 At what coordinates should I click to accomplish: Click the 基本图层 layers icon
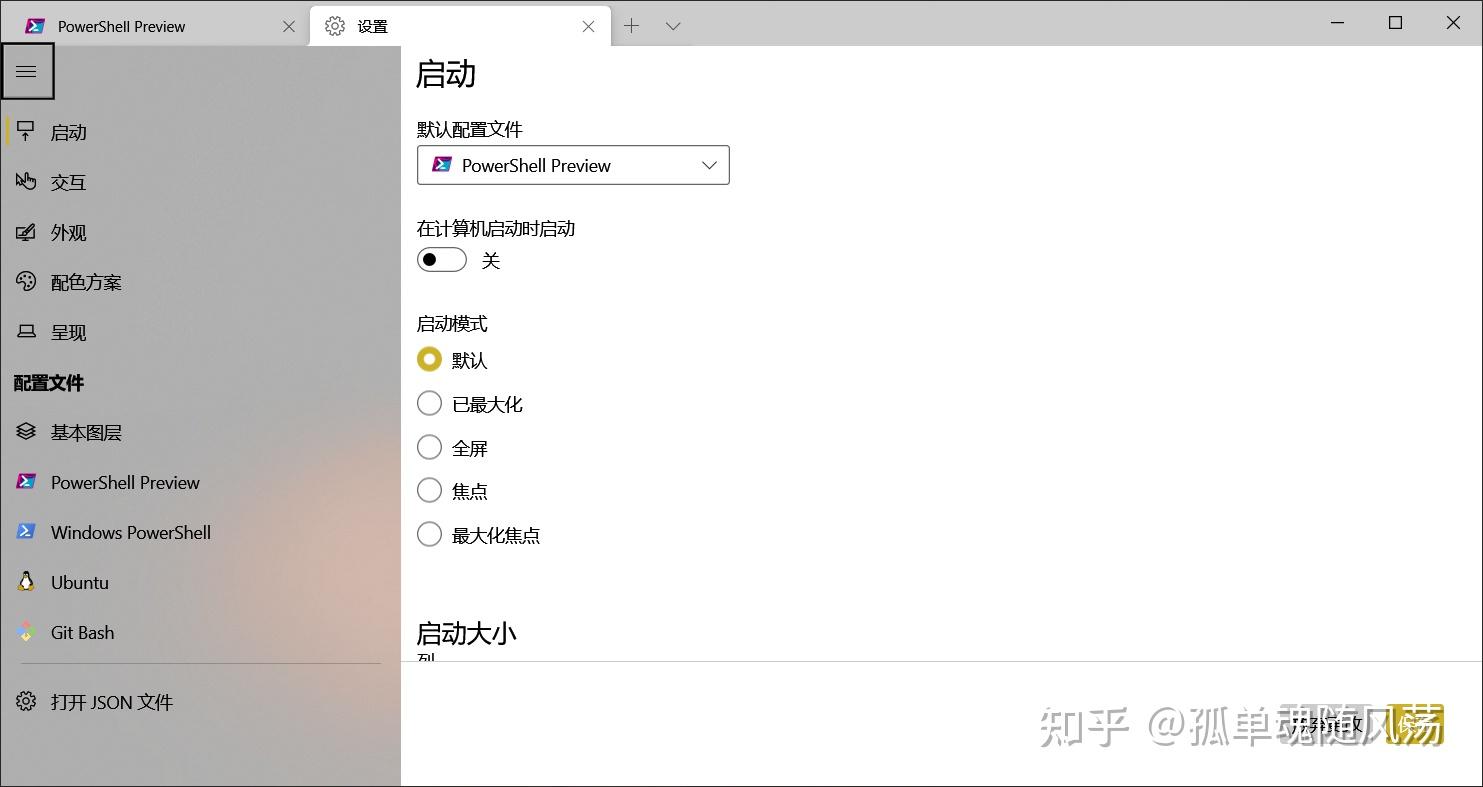[26, 432]
